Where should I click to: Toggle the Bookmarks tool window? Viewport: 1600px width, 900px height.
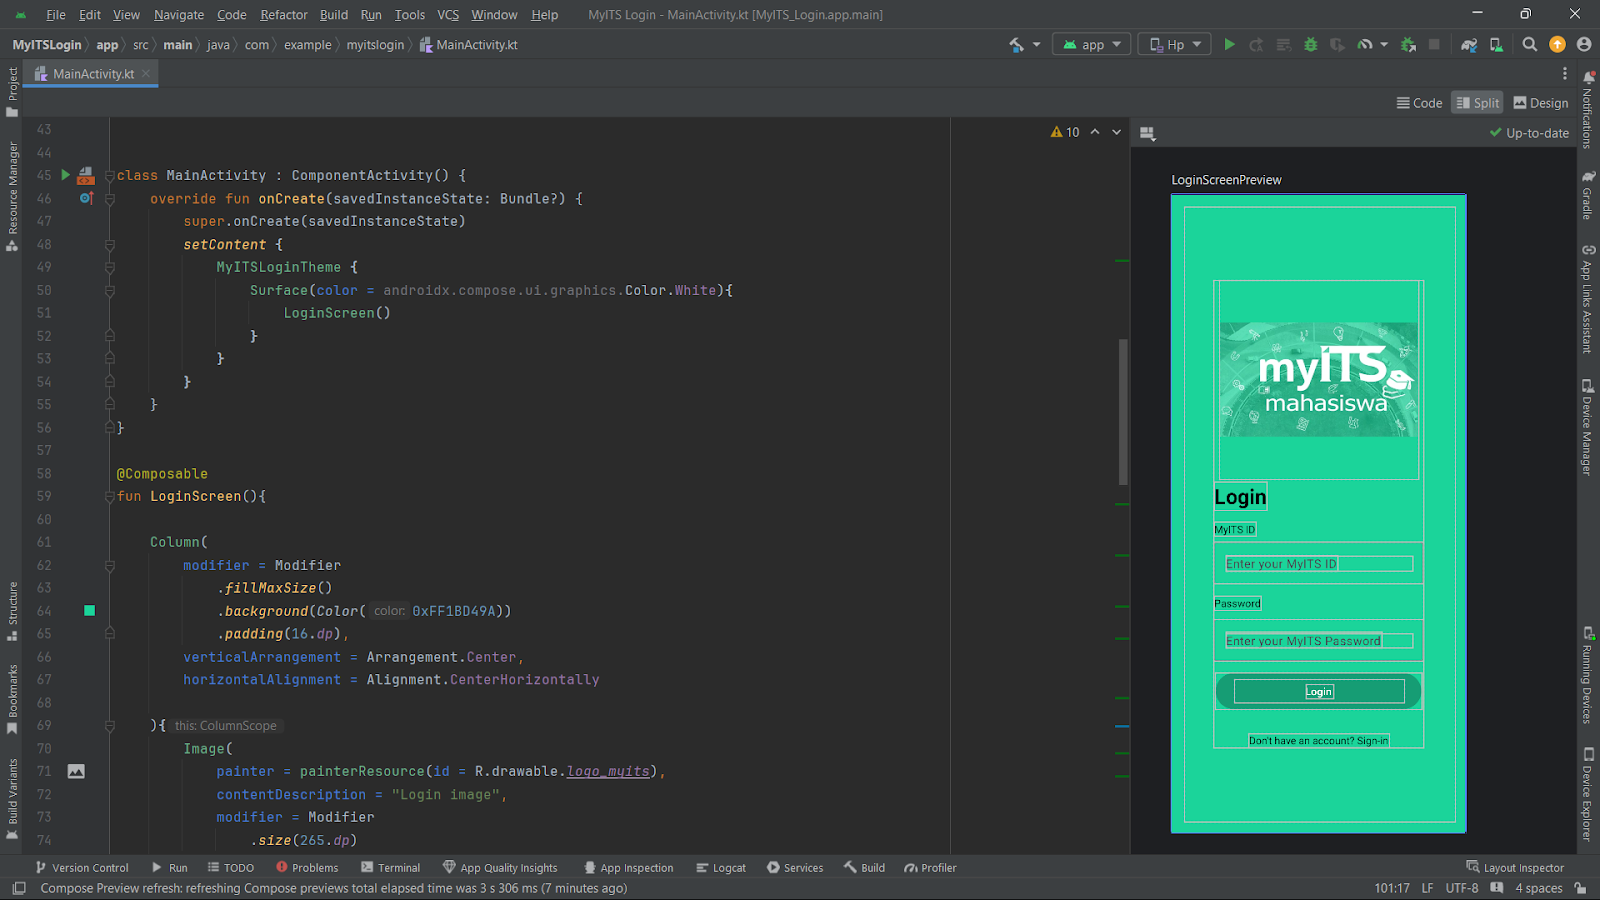click(12, 699)
